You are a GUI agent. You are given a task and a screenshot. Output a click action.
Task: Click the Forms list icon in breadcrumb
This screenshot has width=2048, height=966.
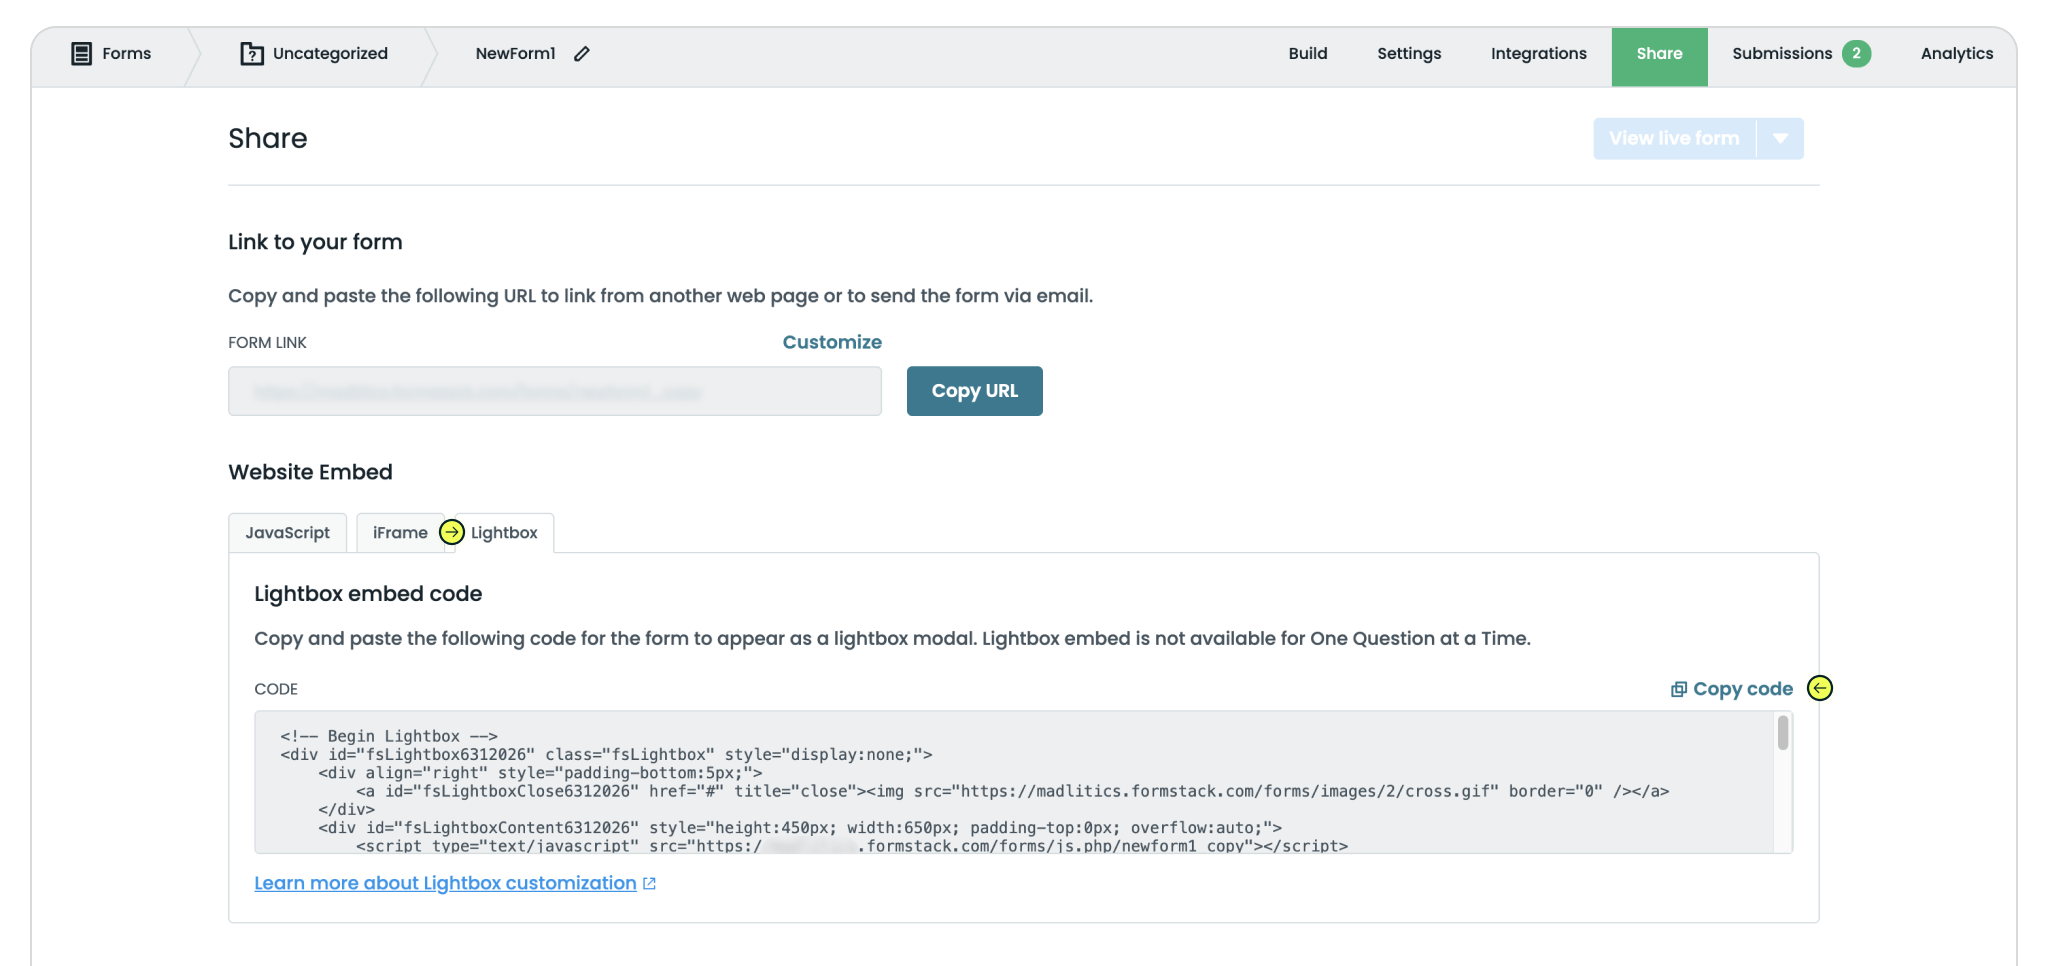coord(82,54)
